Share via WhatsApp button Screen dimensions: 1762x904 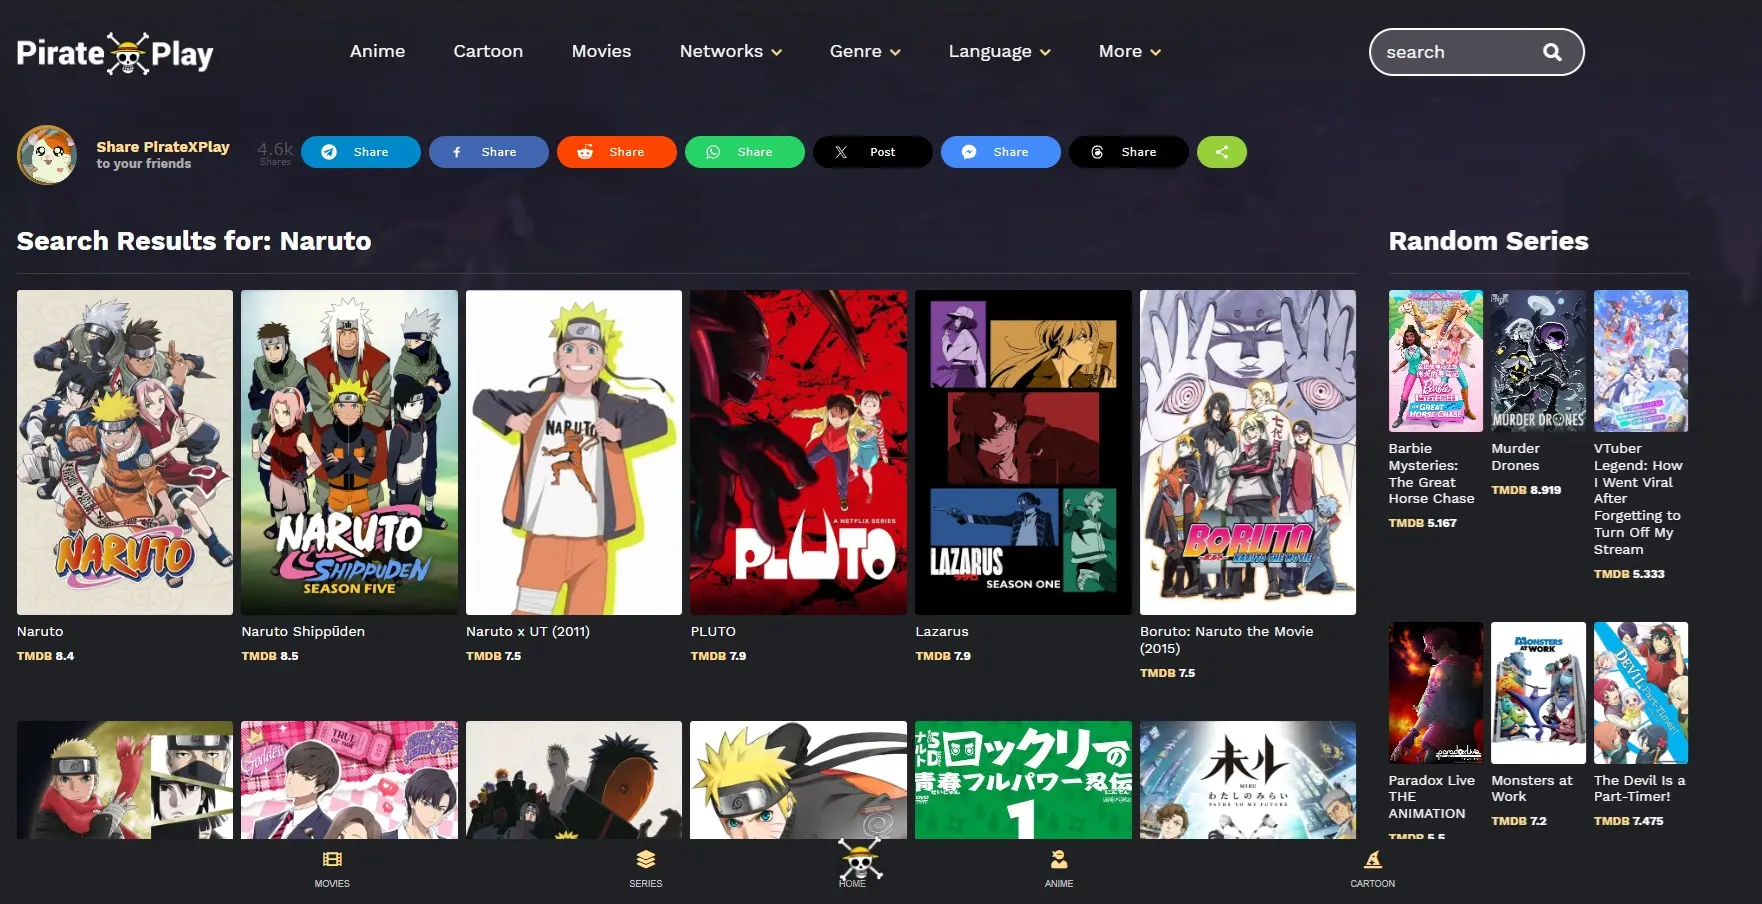tap(745, 152)
